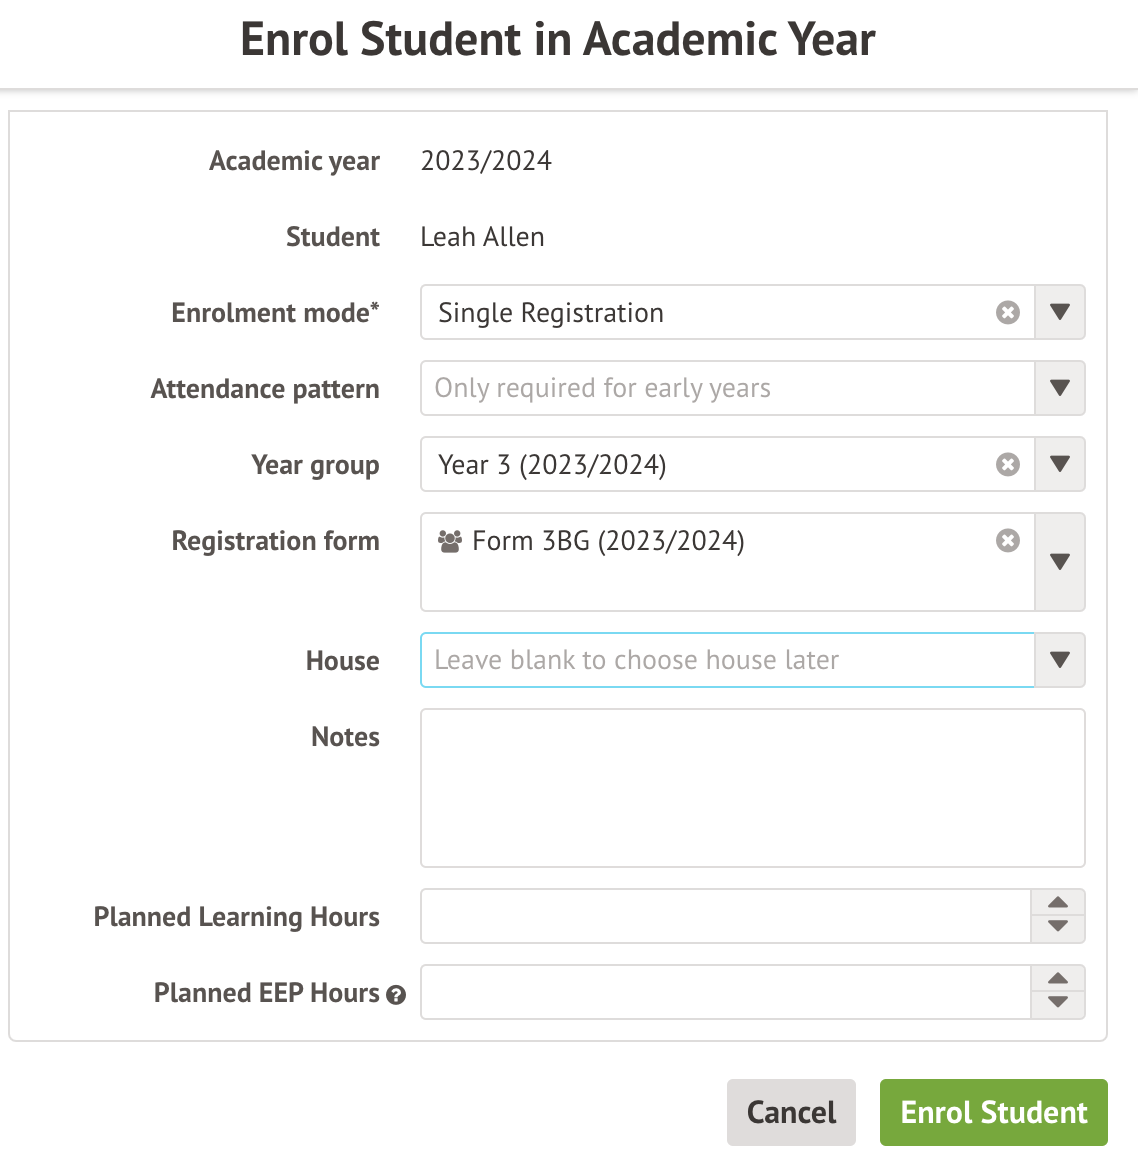Image resolution: width=1138 pixels, height=1166 pixels.
Task: Click the Planned Learning Hours input
Action: coord(725,916)
